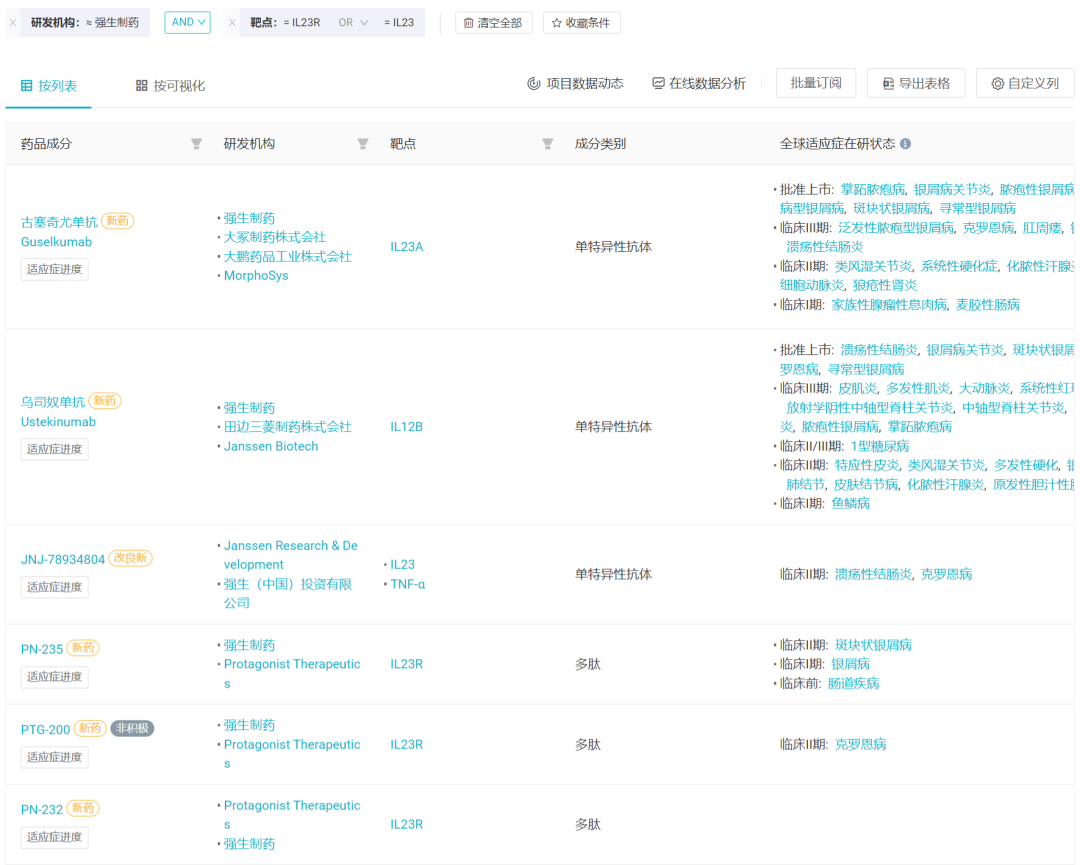Switch to 按可视化 view tab
This screenshot has width=1080, height=865.
point(170,86)
